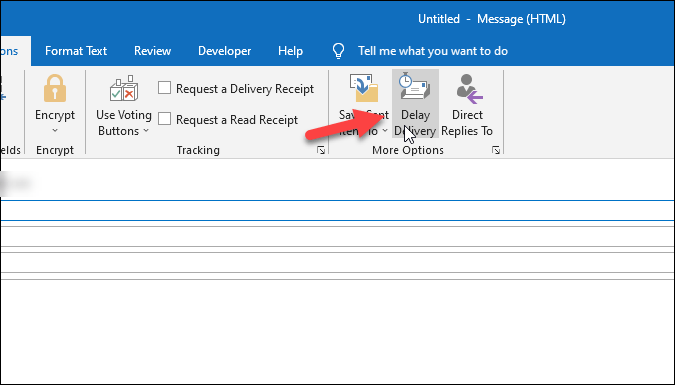The height and width of the screenshot is (385, 675).
Task: Expand the Voting Buttons dropdown chevron
Action: click(x=146, y=130)
